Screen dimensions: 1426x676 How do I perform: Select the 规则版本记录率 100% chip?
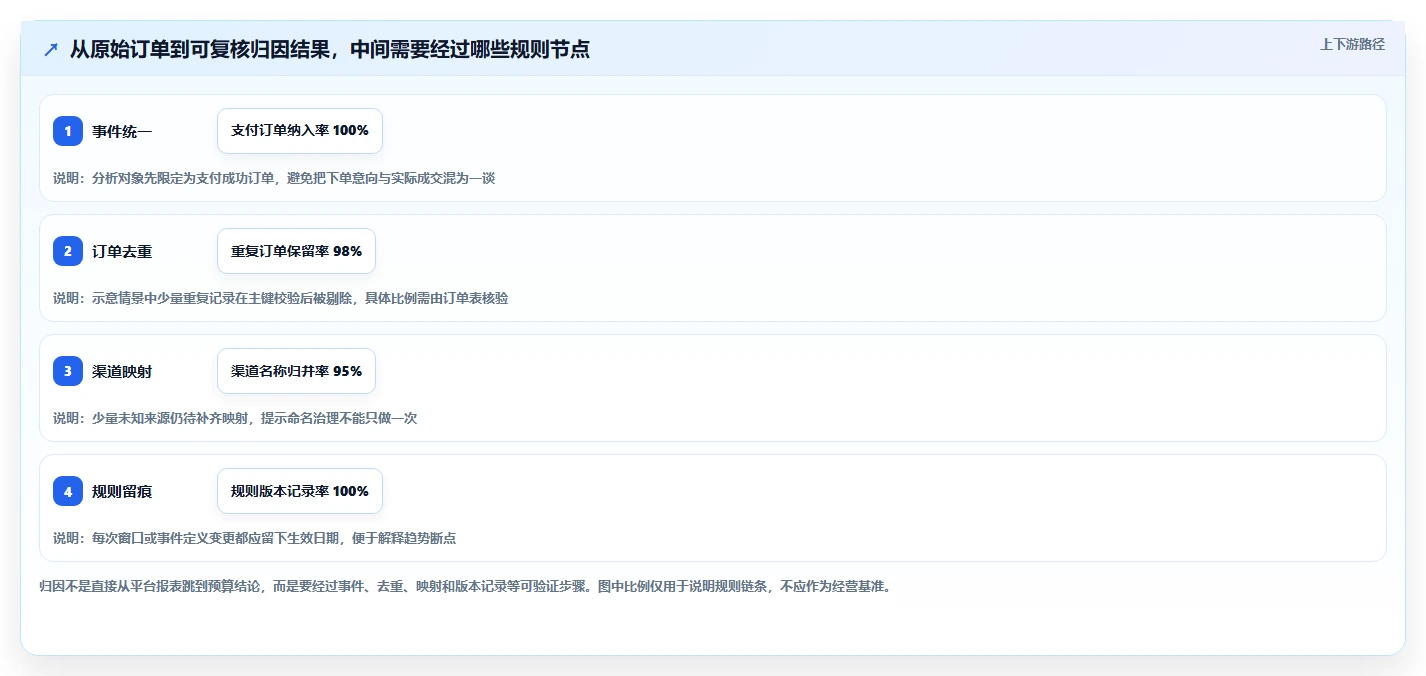pos(300,491)
